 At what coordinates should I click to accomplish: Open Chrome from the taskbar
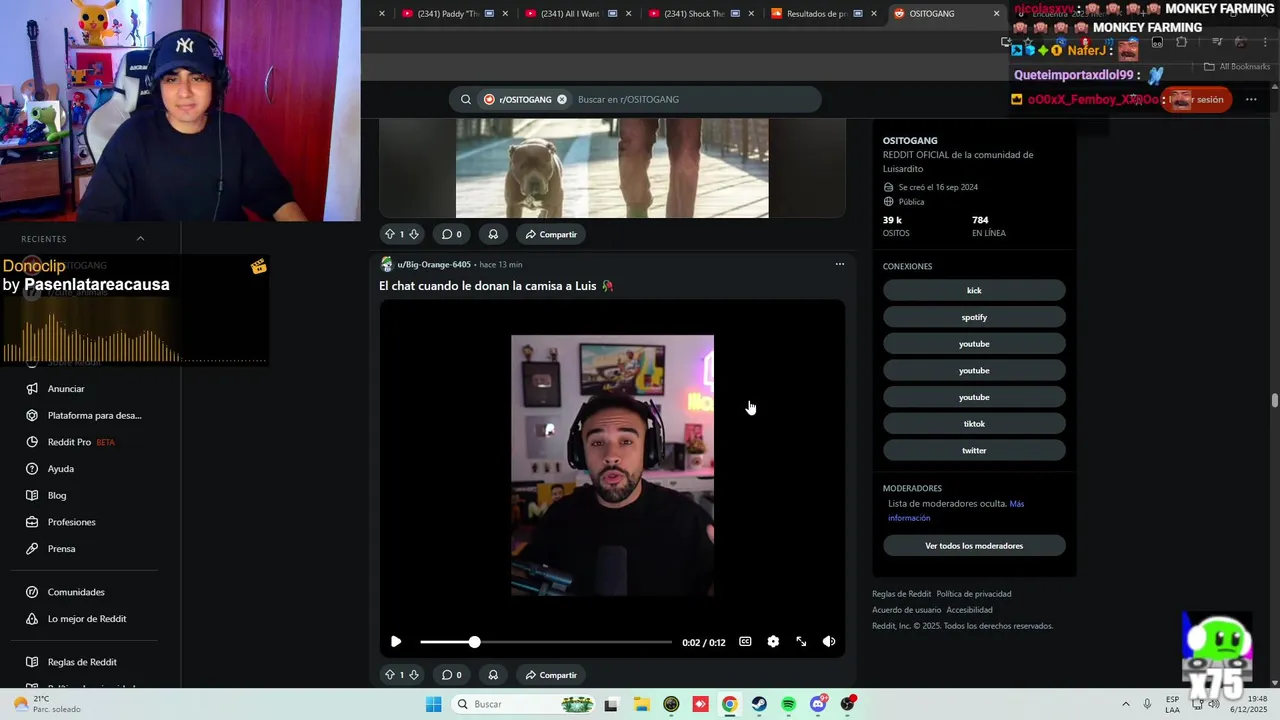[730, 705]
